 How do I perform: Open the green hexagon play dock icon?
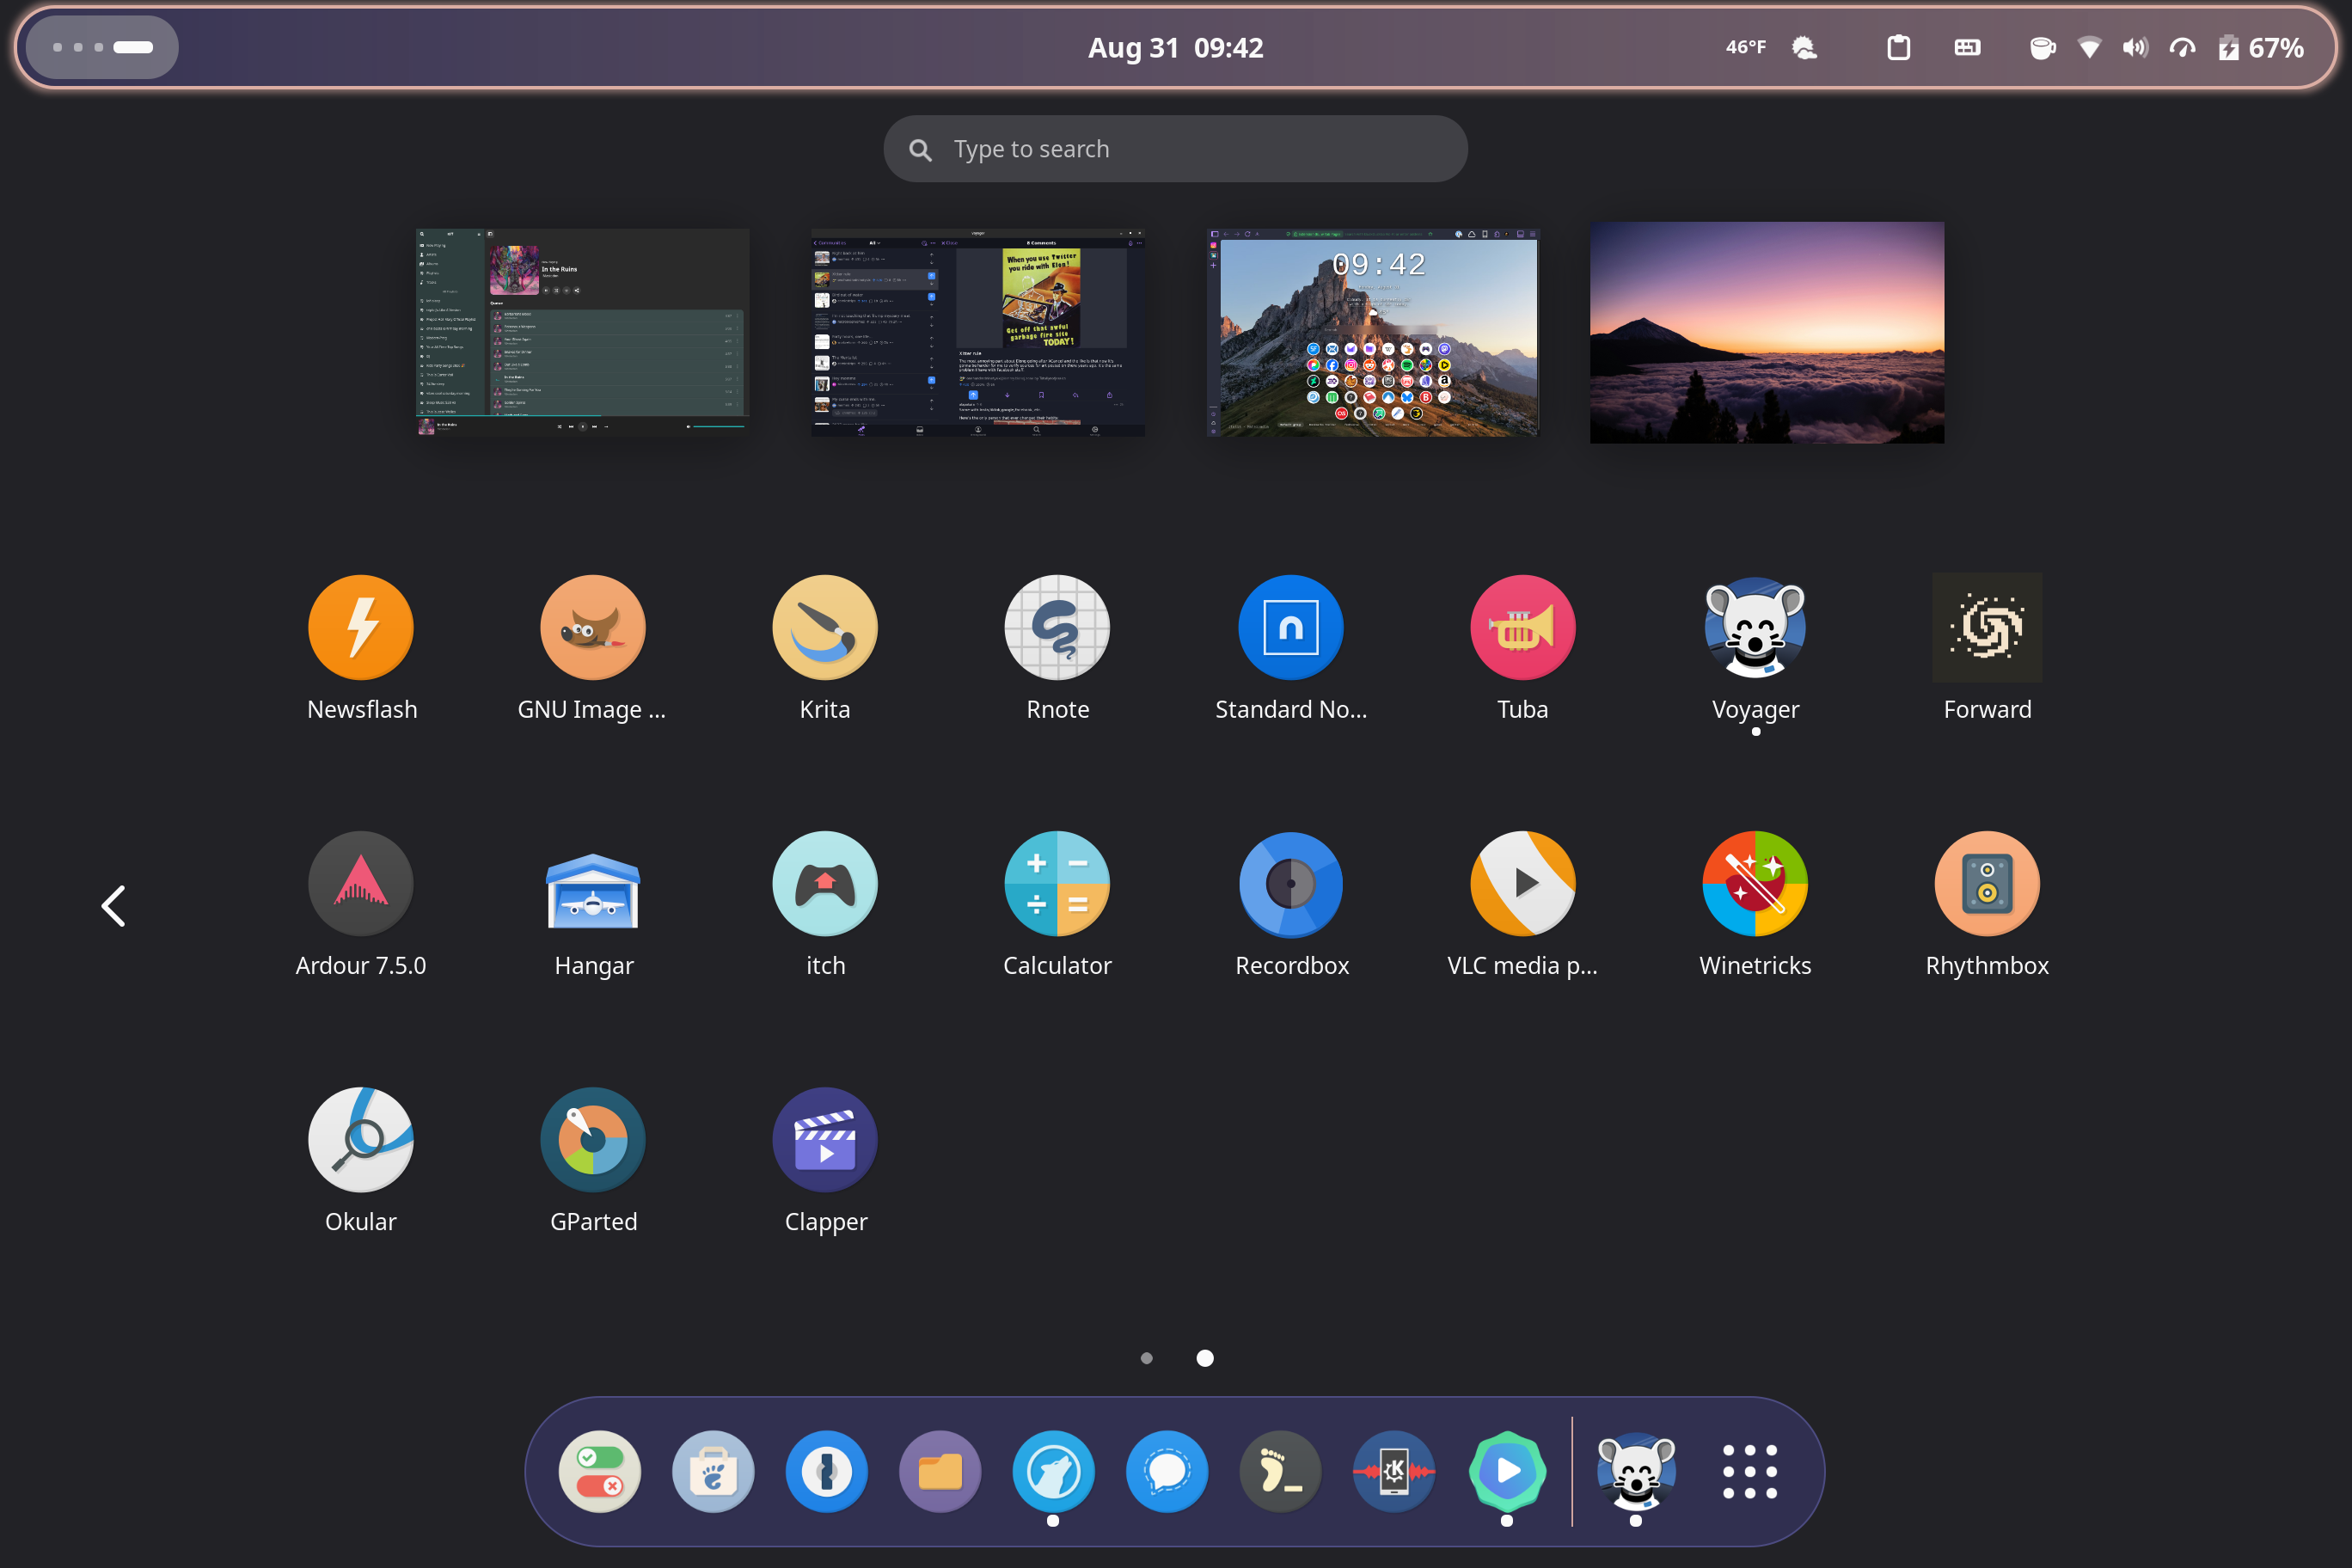coord(1507,1471)
